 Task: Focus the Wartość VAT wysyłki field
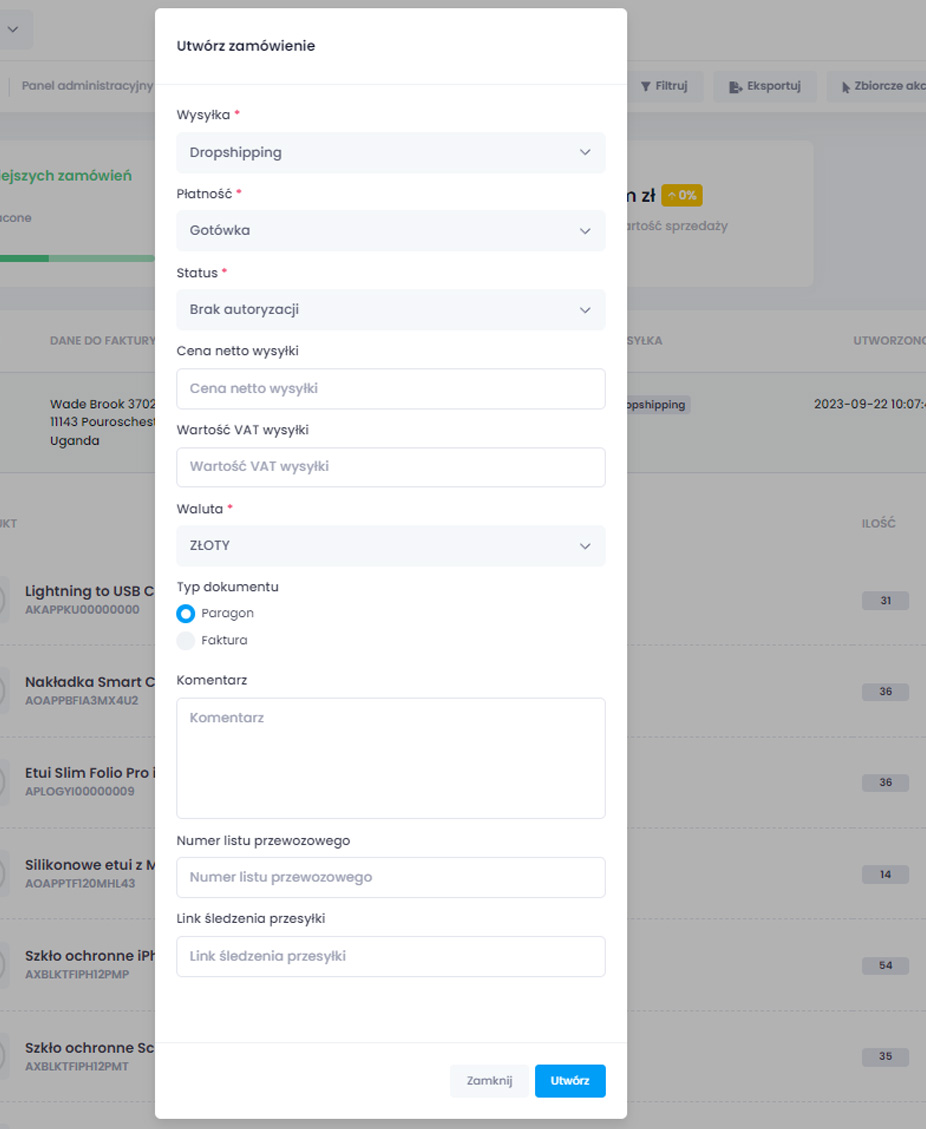pyautogui.click(x=390, y=467)
